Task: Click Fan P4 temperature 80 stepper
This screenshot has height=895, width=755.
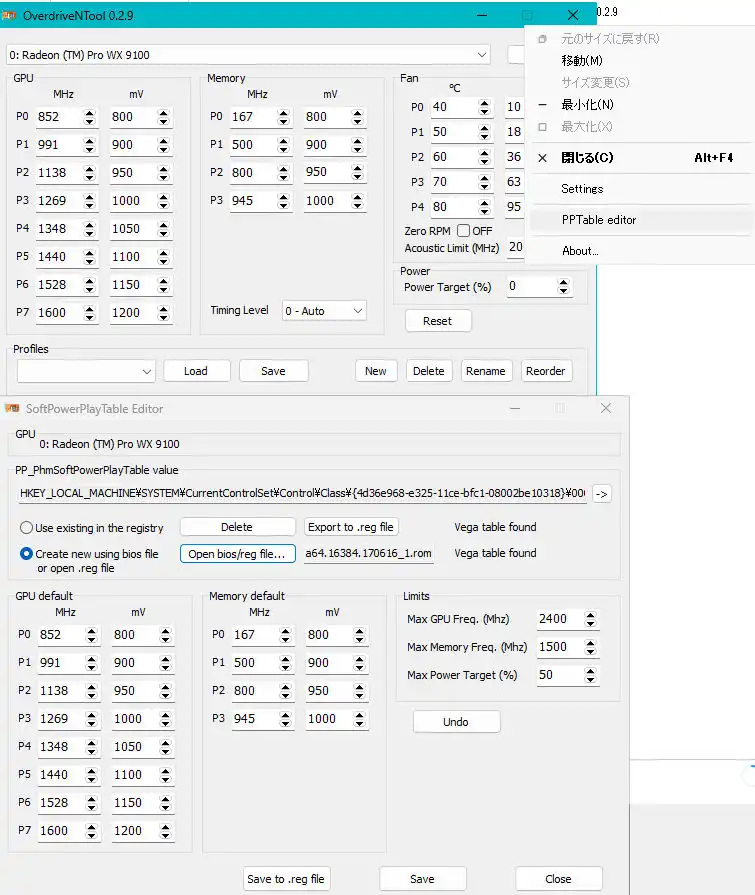Action: pos(485,207)
